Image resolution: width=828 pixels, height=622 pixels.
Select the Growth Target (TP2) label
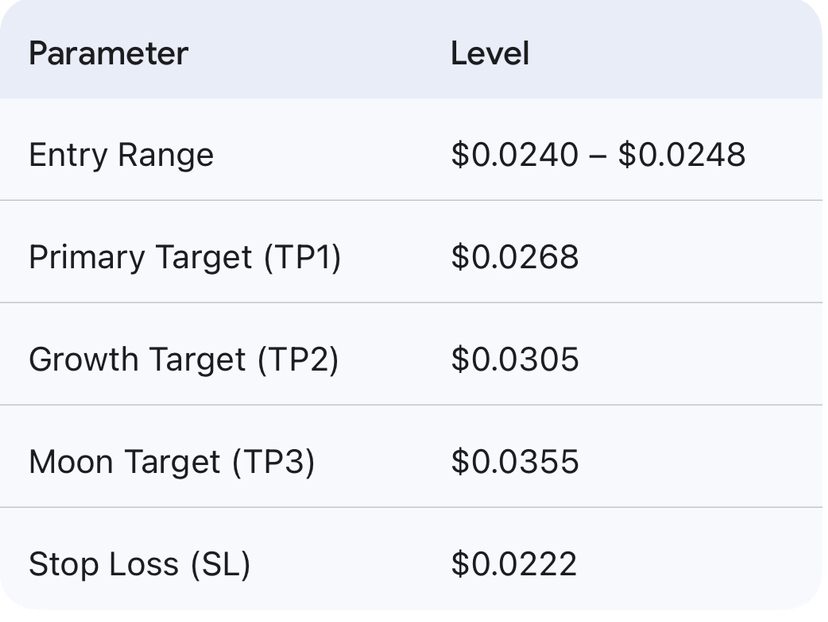pos(184,360)
